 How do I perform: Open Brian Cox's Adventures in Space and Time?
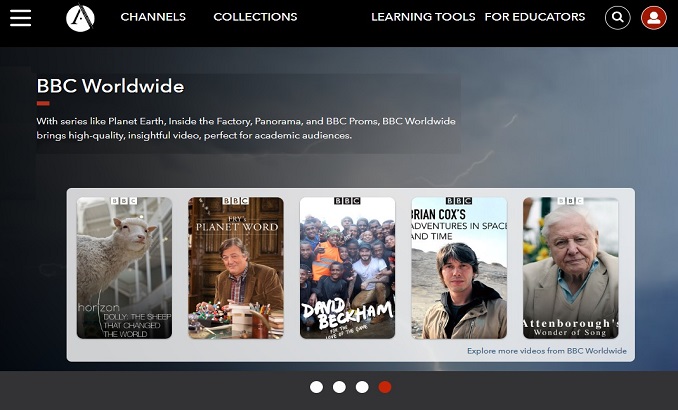click(x=459, y=268)
